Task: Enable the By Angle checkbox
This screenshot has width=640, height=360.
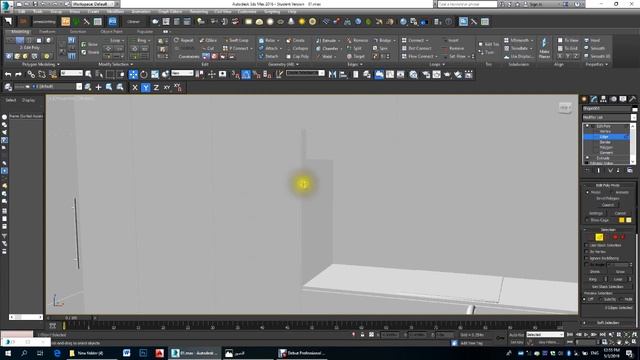Action: click(587, 265)
